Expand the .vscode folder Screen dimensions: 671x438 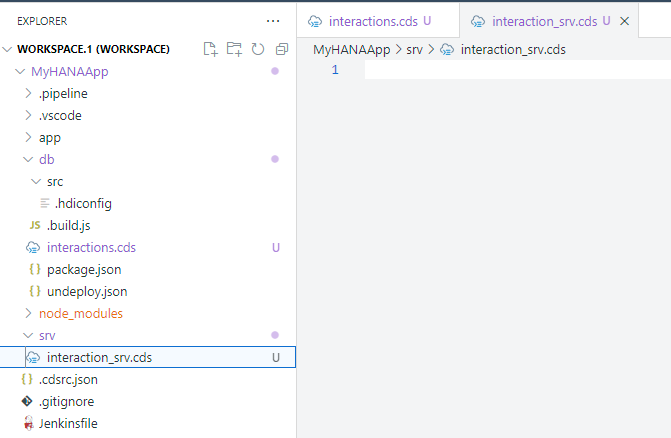28,115
